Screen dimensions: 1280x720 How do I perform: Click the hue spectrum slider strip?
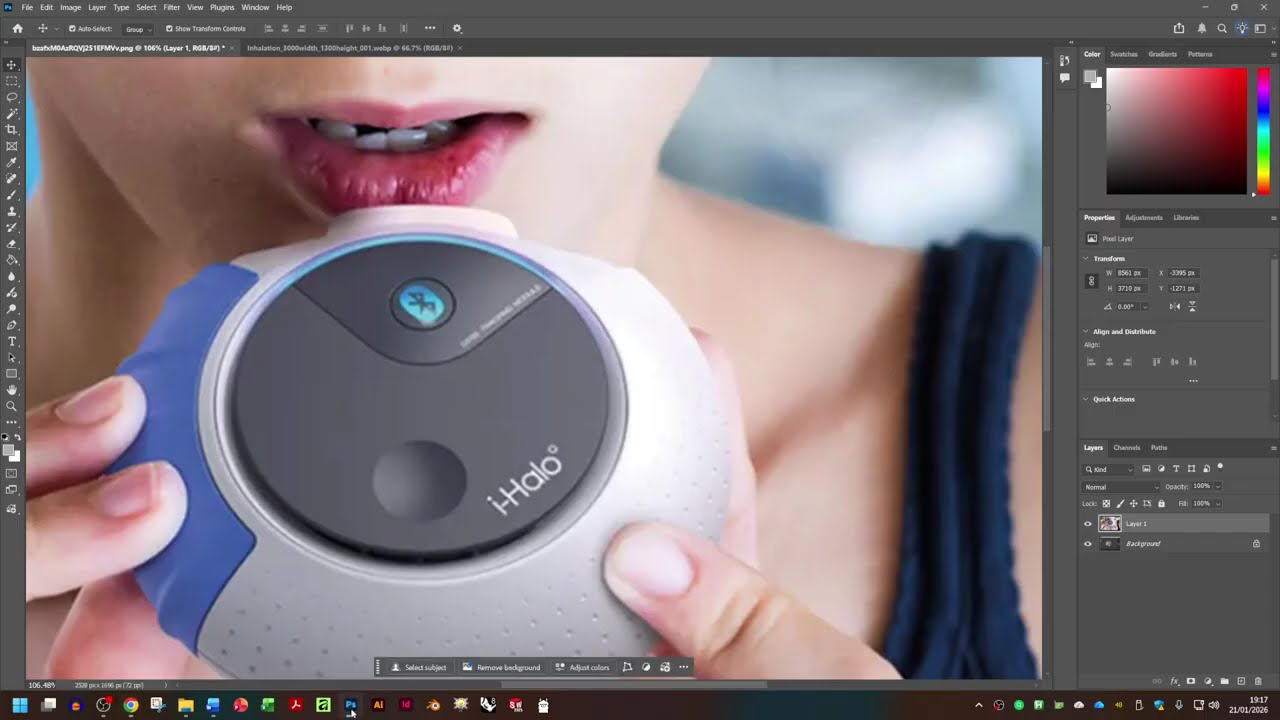tap(1263, 131)
